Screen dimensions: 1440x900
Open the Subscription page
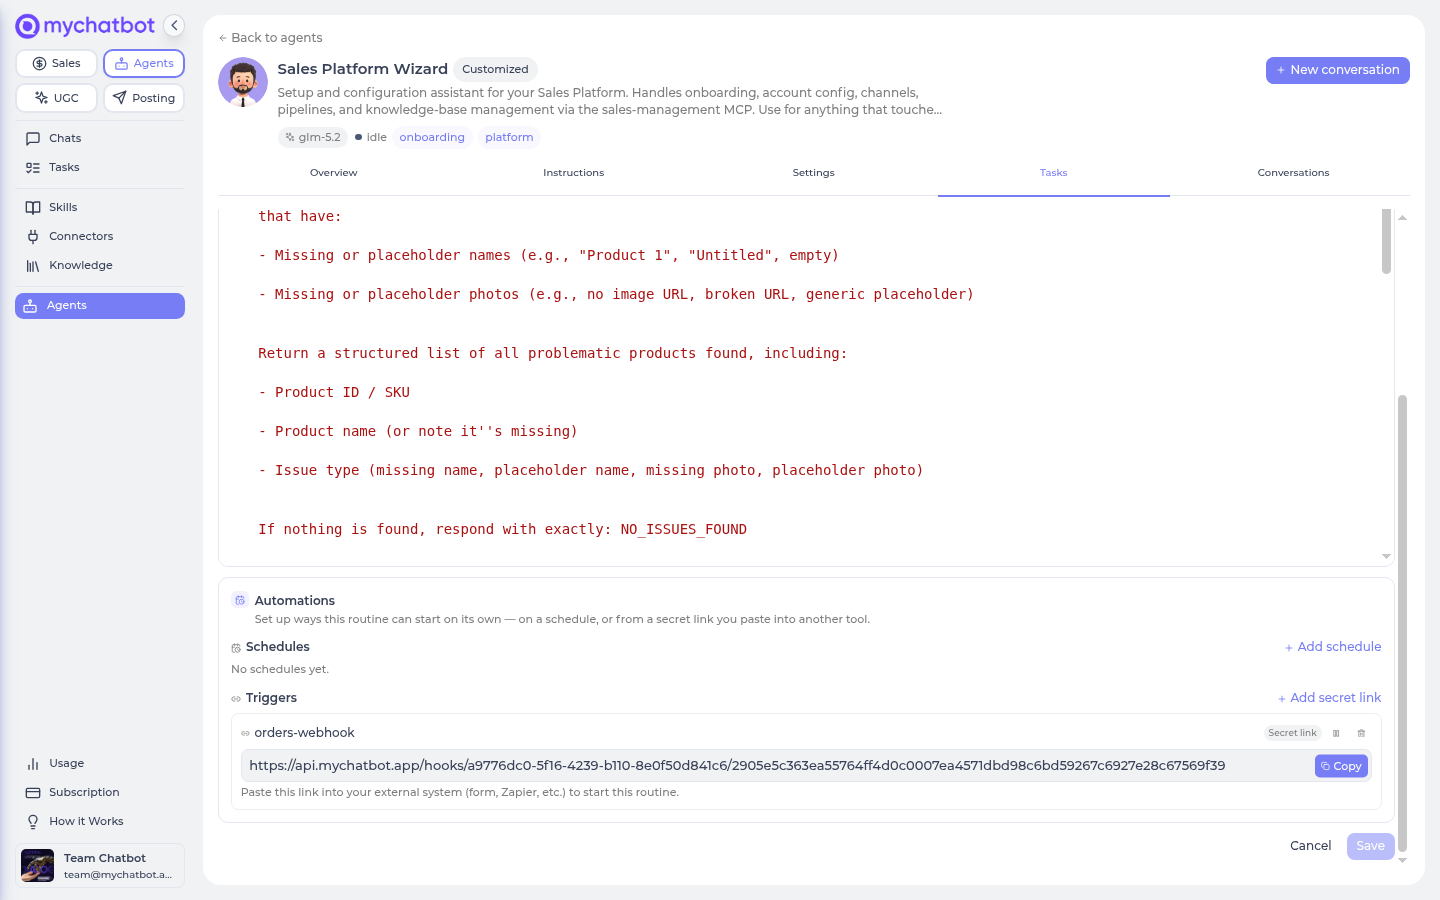coord(100,792)
